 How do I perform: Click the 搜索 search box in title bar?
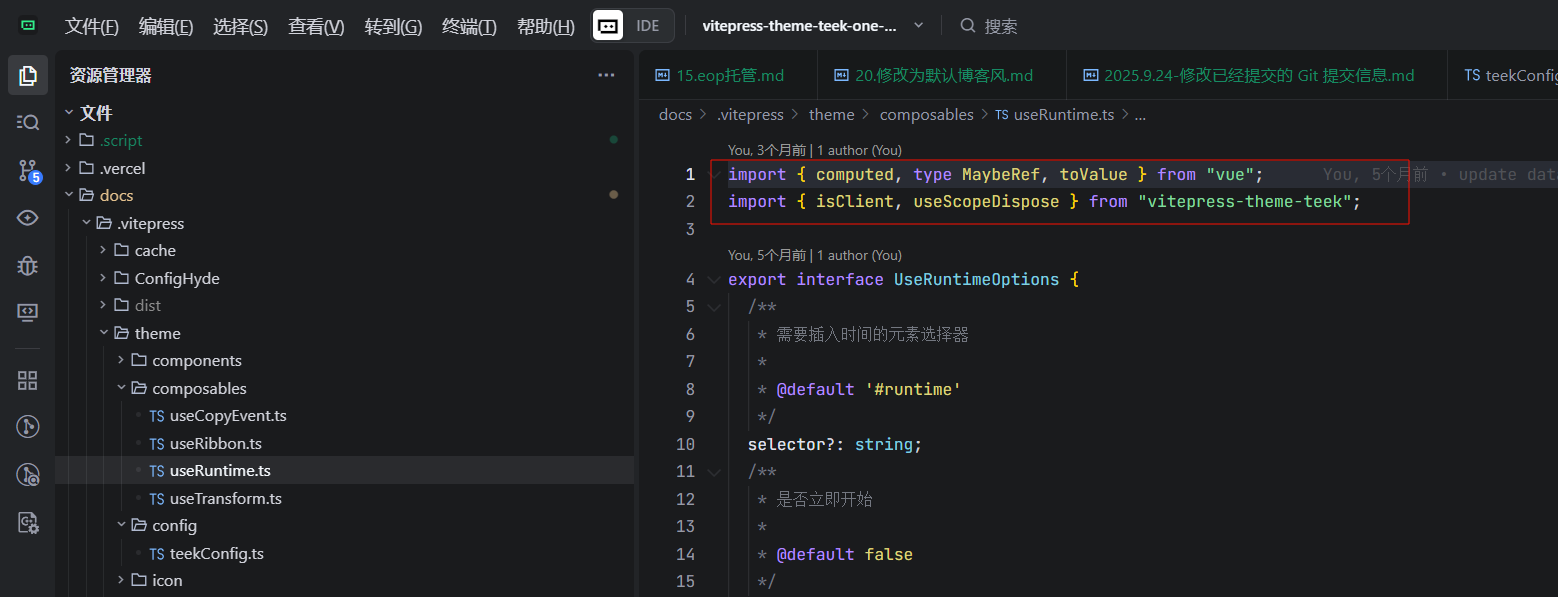click(1000, 27)
